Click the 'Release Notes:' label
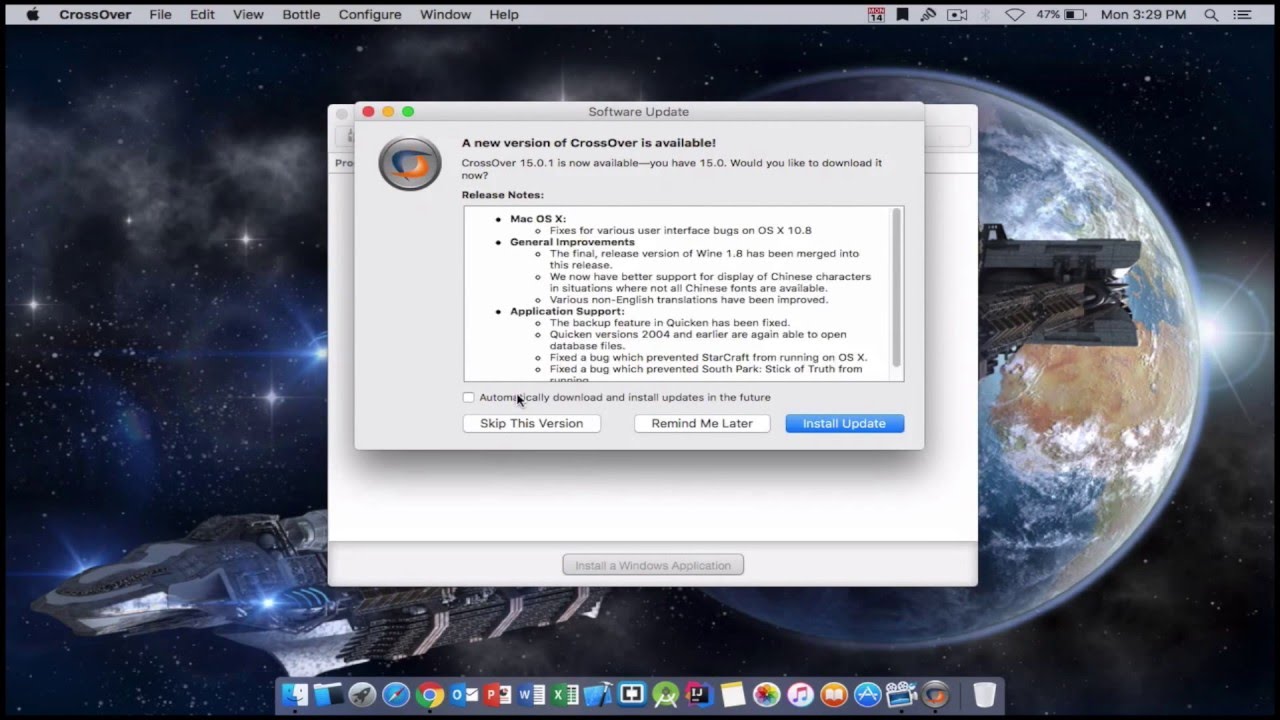The width and height of the screenshot is (1280, 720). pos(503,195)
